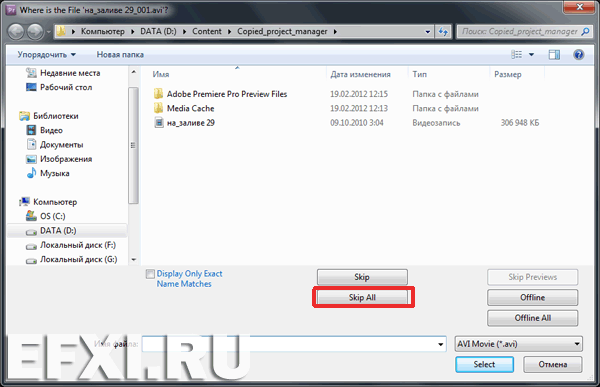600x387 pixels.
Task: Click the 09.10.2010 3:04 date cell
Action: pos(357,123)
